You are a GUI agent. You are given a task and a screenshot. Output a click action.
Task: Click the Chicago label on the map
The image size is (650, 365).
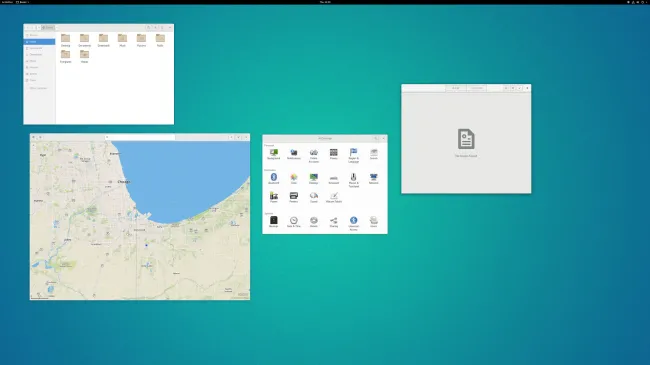click(124, 182)
